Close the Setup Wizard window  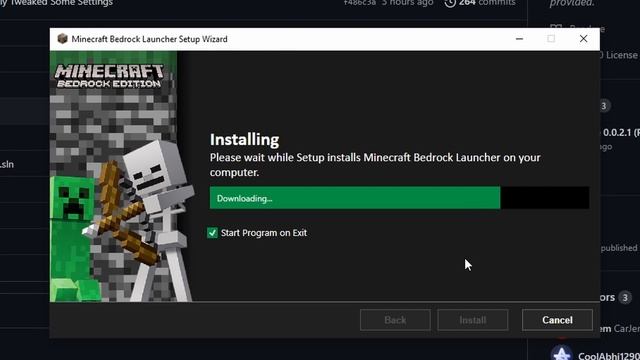point(583,39)
